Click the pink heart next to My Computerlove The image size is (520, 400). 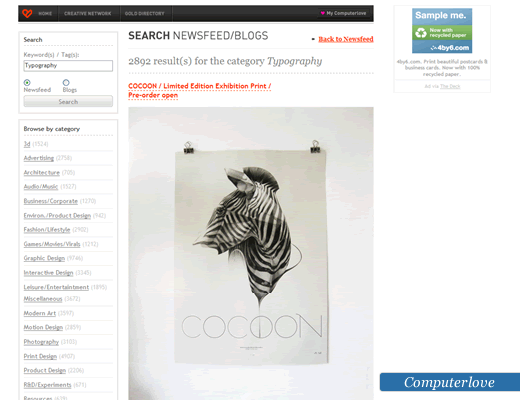click(x=322, y=13)
